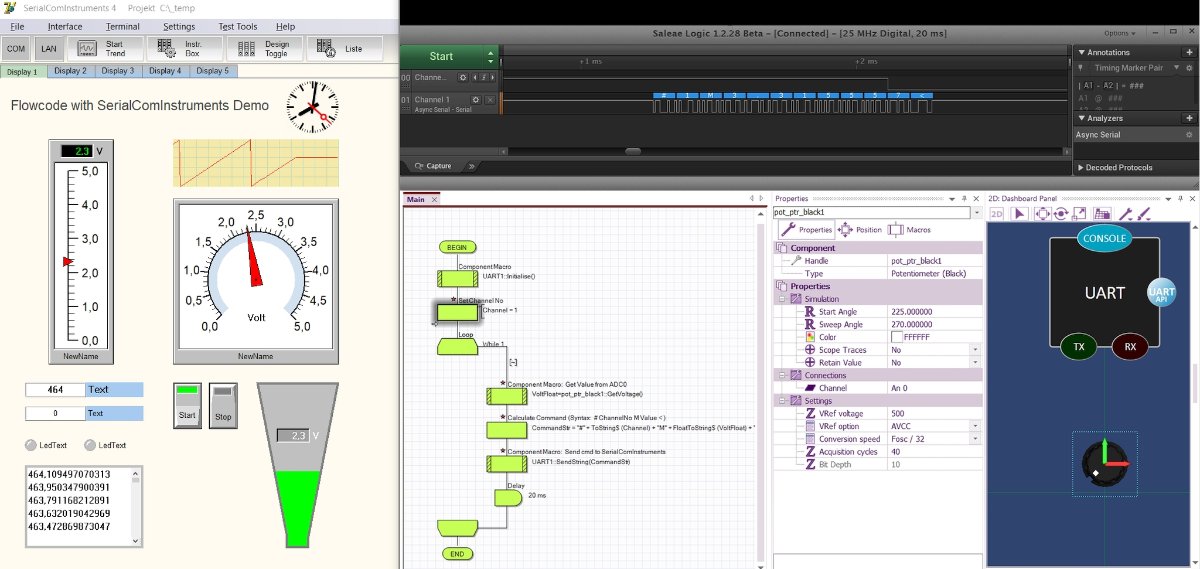
Task: Click the COM connection button
Action: coord(16,48)
